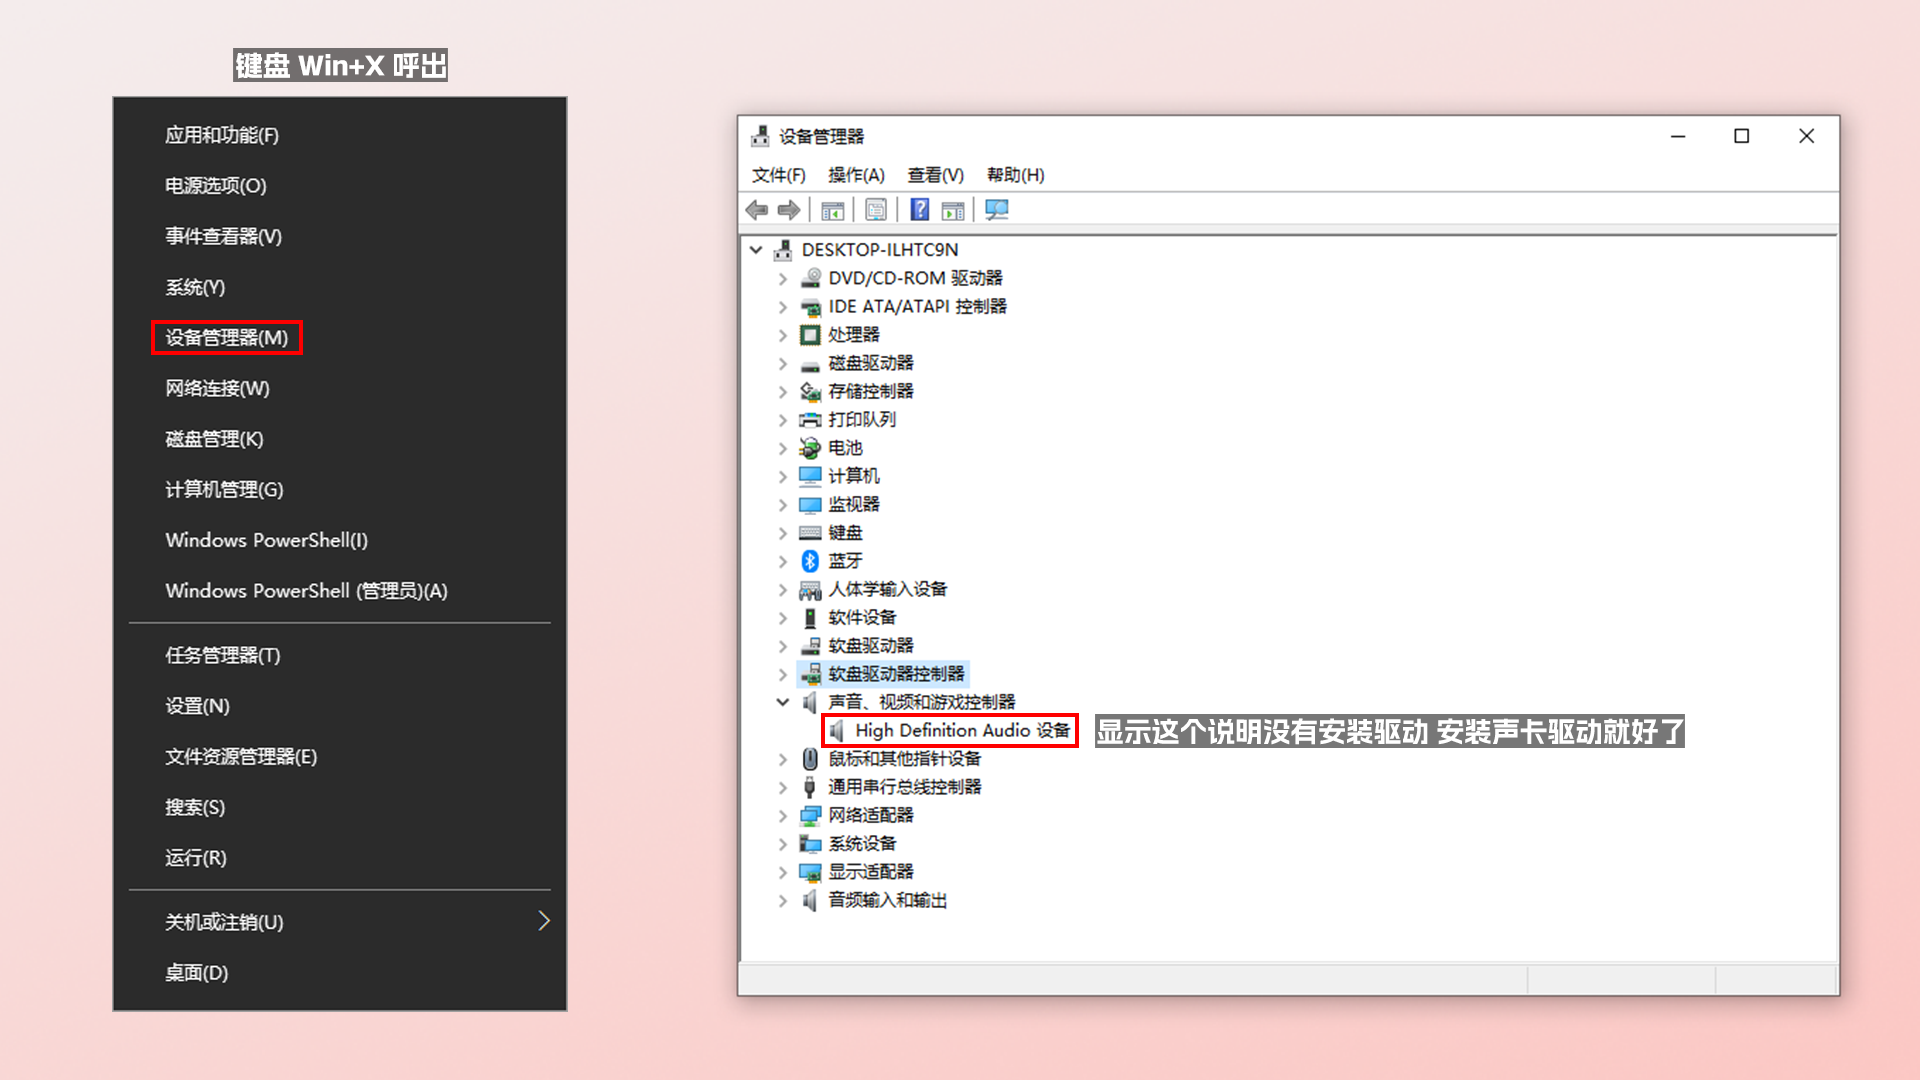Collapse the DESKTOP-ILHTC9N root node
The width and height of the screenshot is (1920, 1080).
[x=756, y=250]
